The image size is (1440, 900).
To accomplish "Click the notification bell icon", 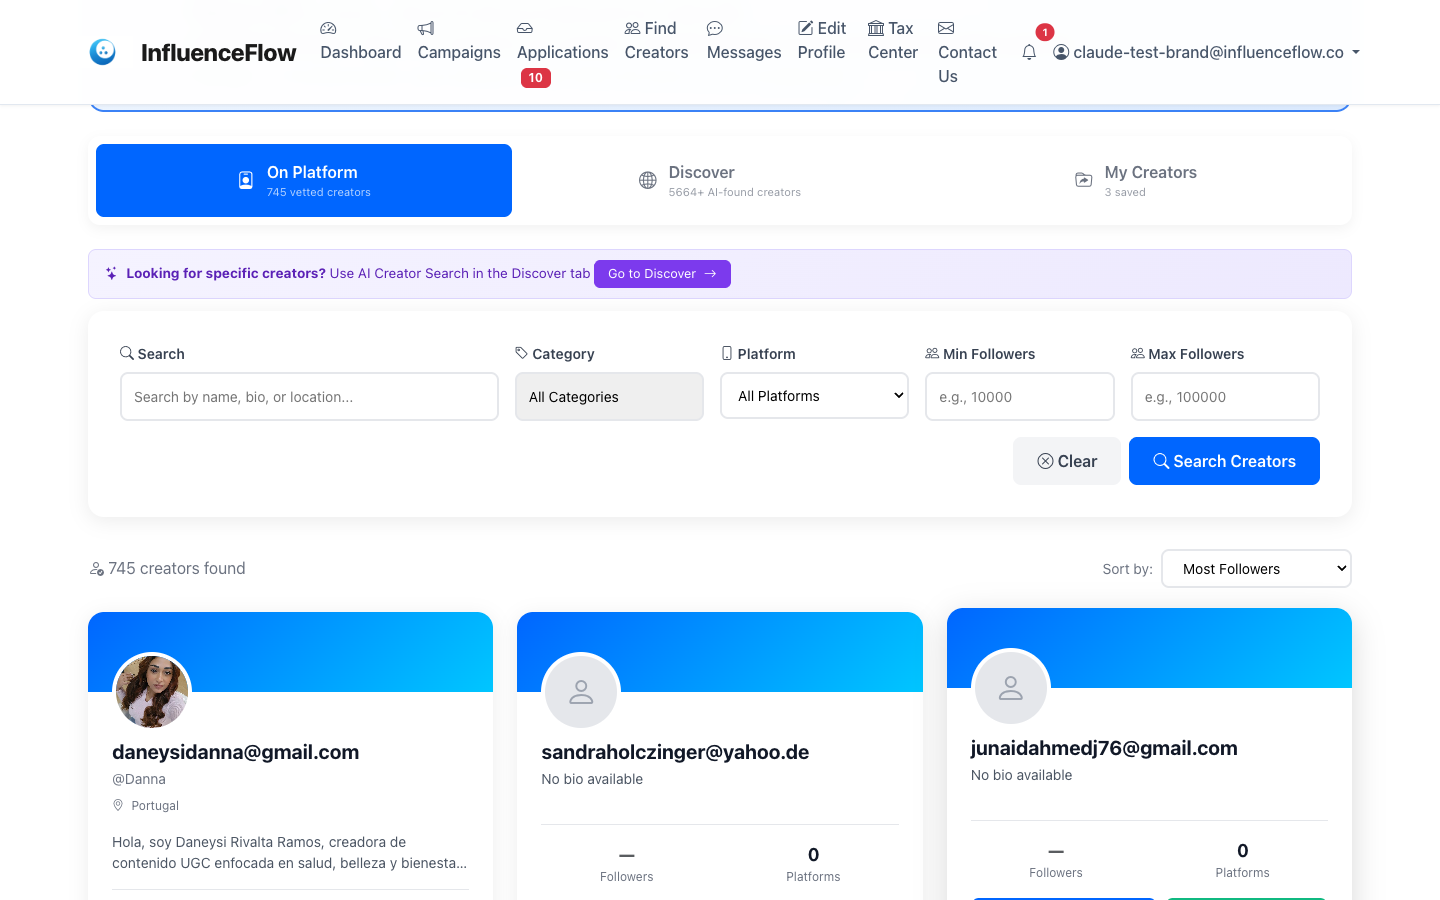I will pos(1029,52).
